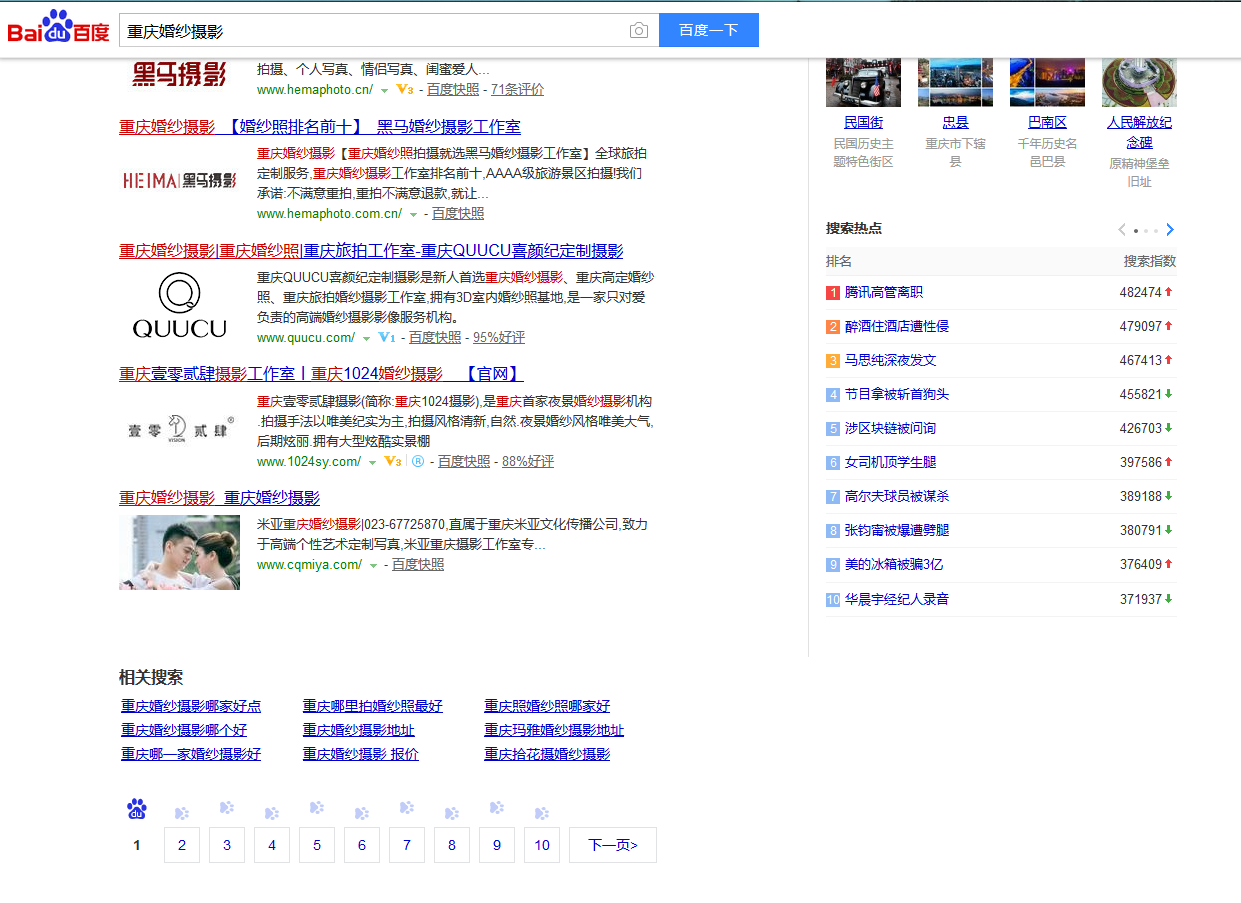Open the couple photo thumbnail for cqmiya.com
The height and width of the screenshot is (903, 1241).
point(180,552)
